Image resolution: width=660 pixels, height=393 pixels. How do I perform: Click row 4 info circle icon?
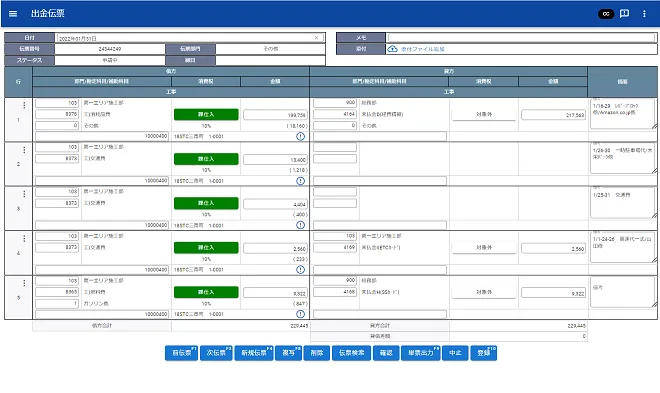[300, 270]
